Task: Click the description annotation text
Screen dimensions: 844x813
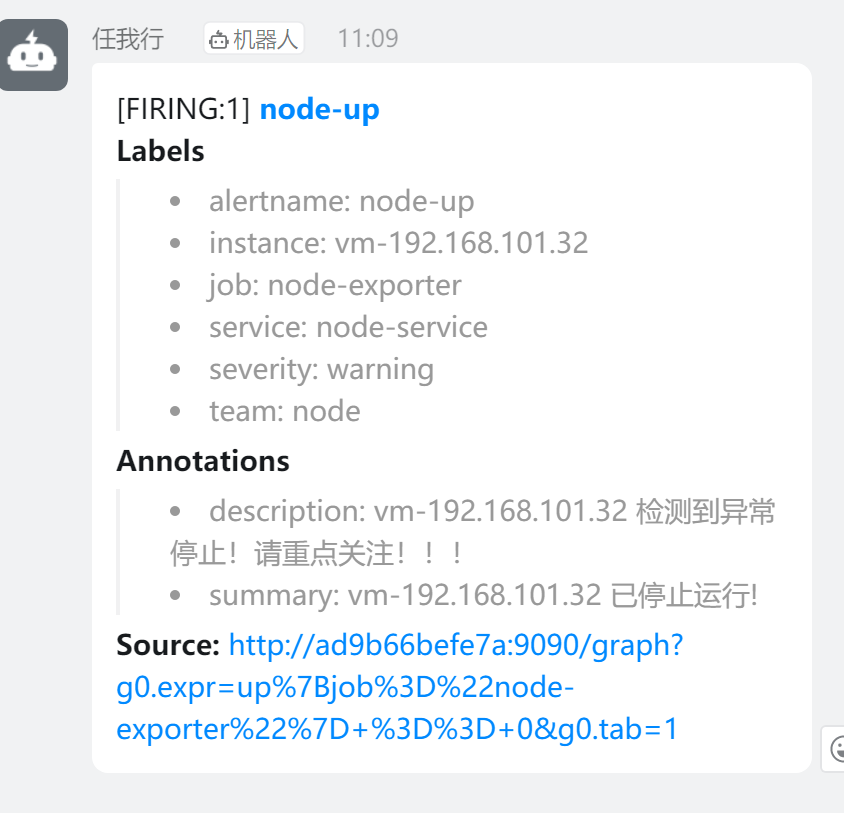Action: 473,532
